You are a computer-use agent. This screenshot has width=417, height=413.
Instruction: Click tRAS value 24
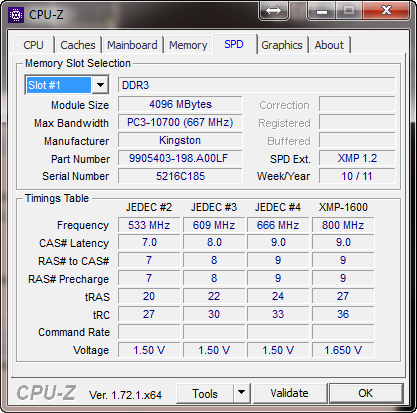[278, 296]
